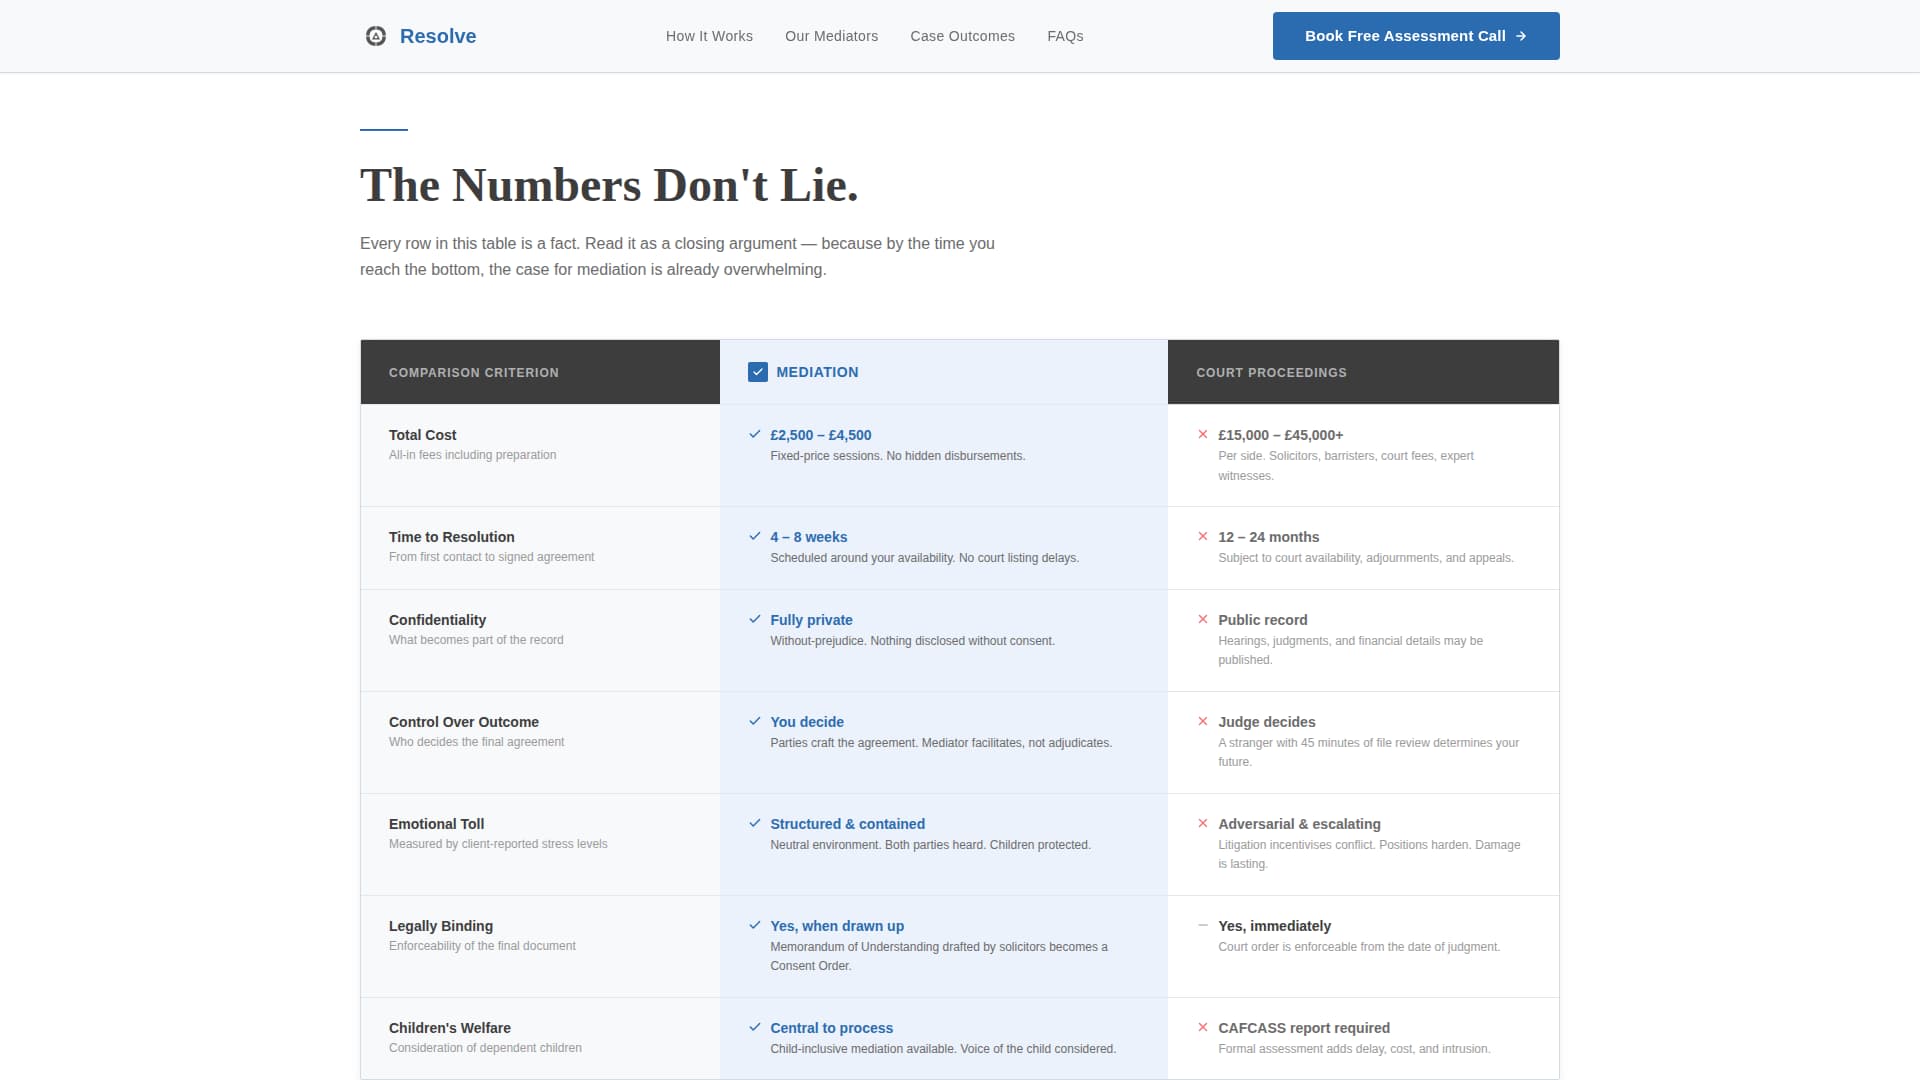1920x1080 pixels.
Task: Click the Resolve brand name text
Action: coord(438,36)
